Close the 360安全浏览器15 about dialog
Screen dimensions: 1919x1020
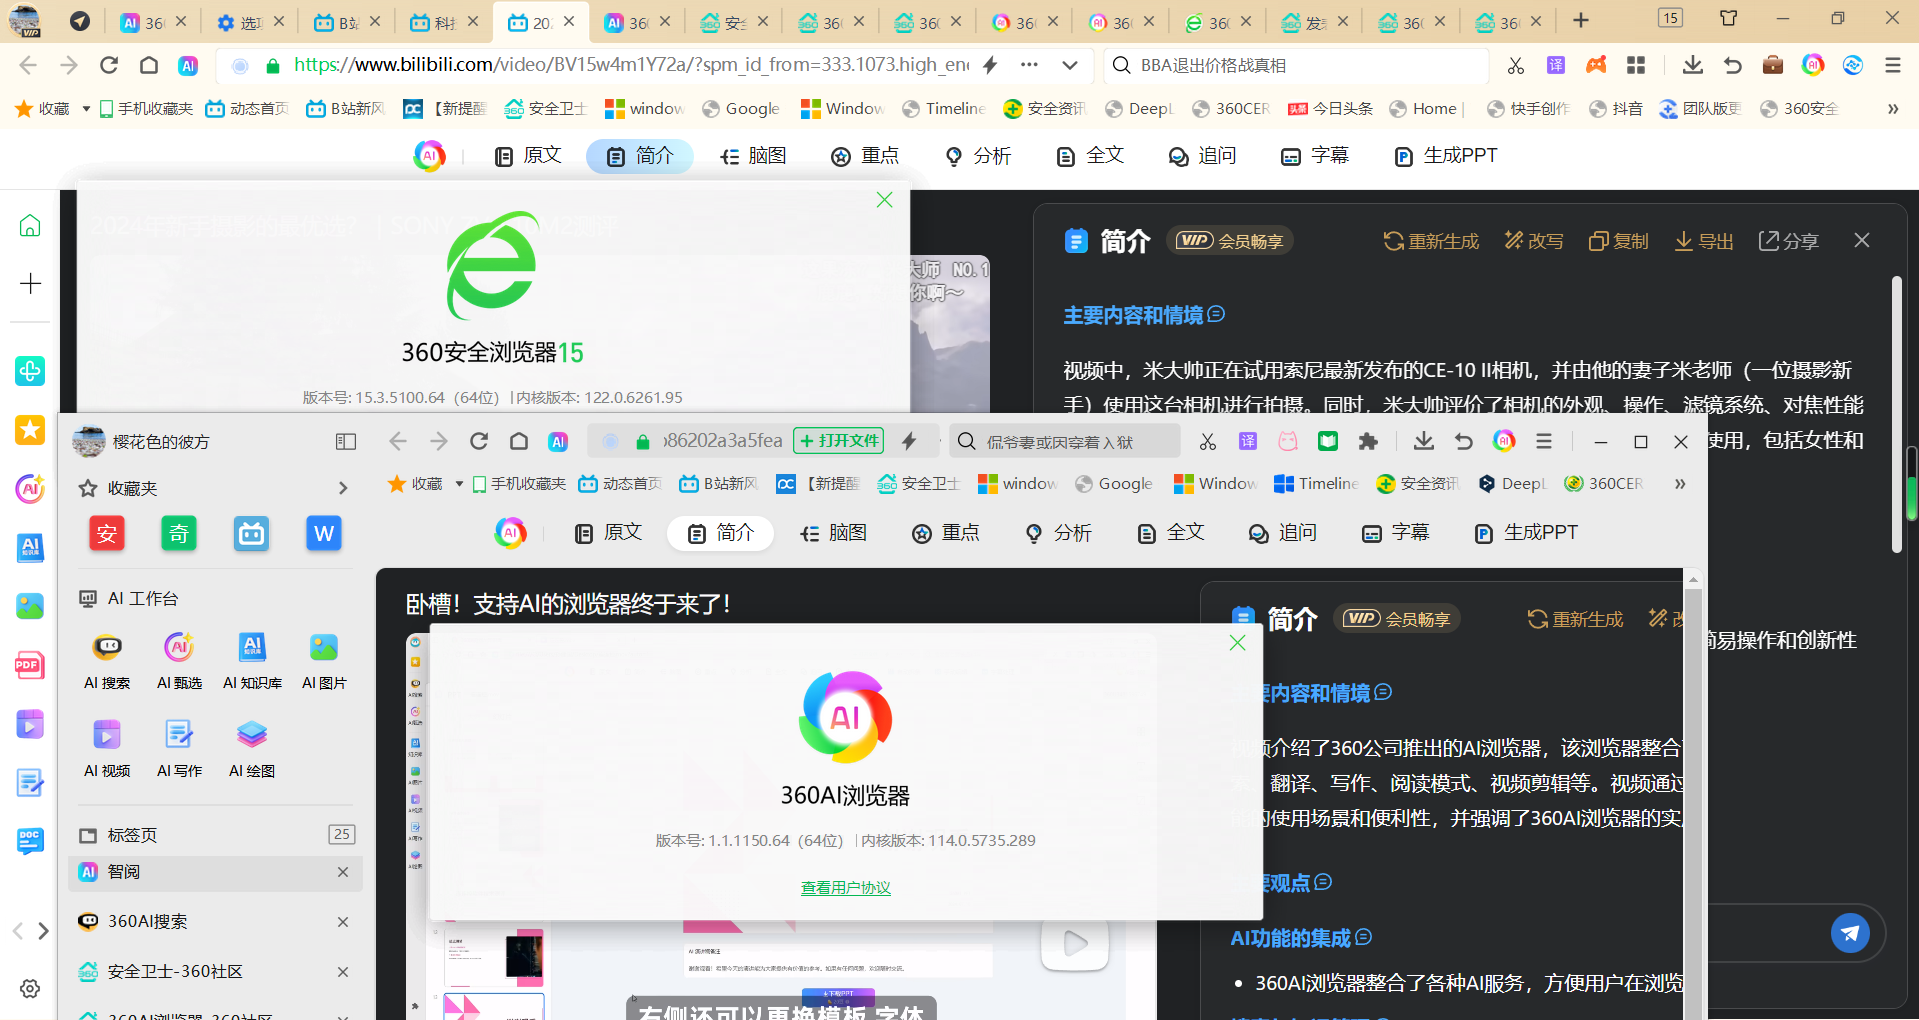tap(884, 200)
